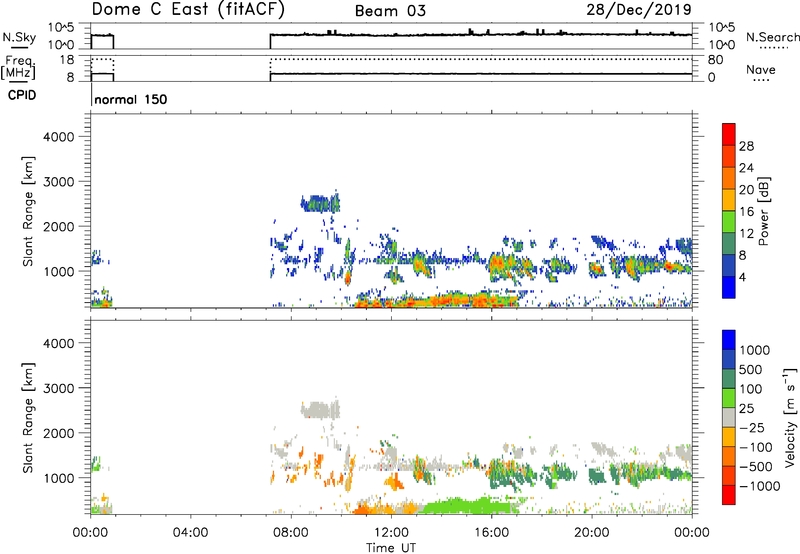The height and width of the screenshot is (554, 800).
Task: Select the CPID row label
Action: coord(22,95)
